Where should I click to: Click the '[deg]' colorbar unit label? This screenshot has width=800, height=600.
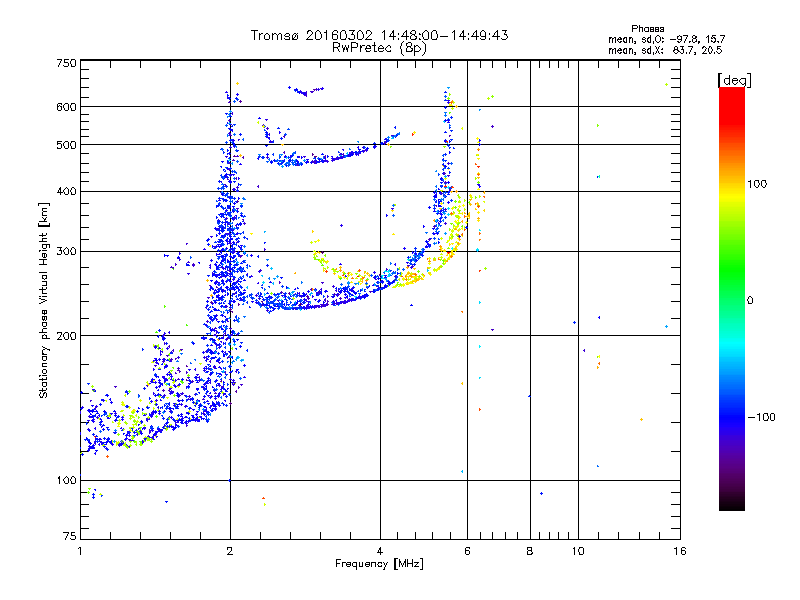[x=734, y=80]
